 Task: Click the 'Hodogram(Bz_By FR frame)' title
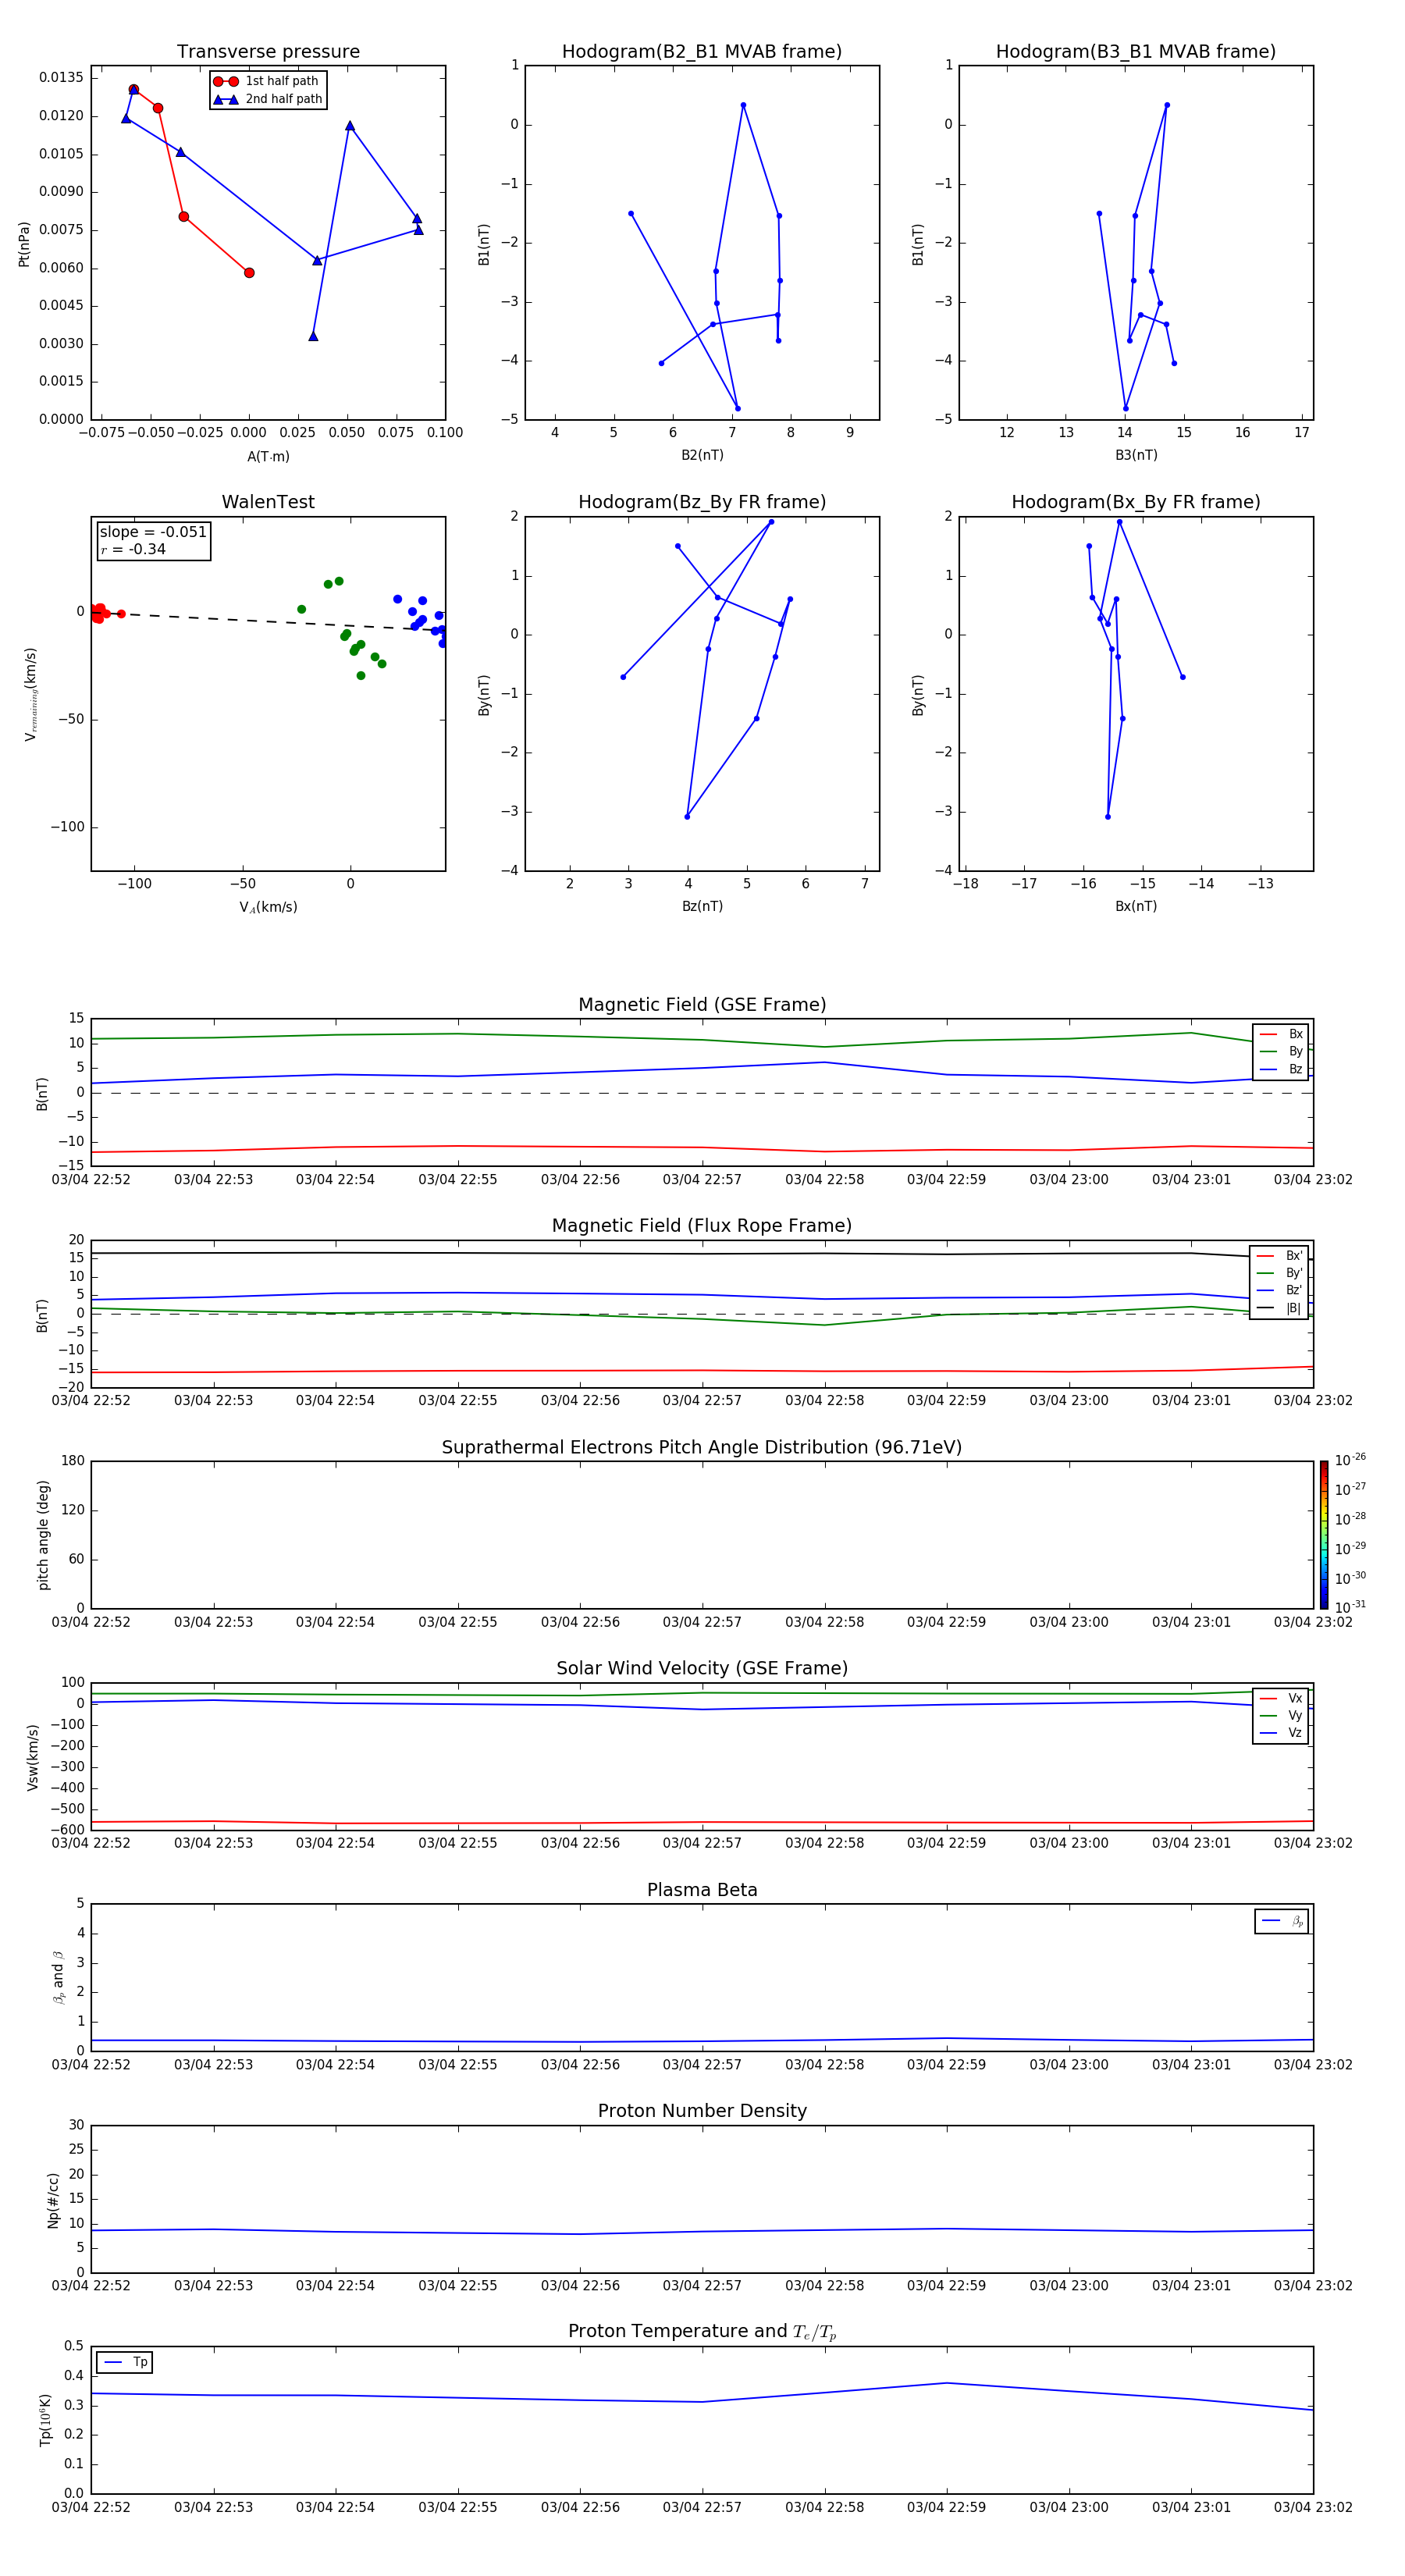[702, 502]
